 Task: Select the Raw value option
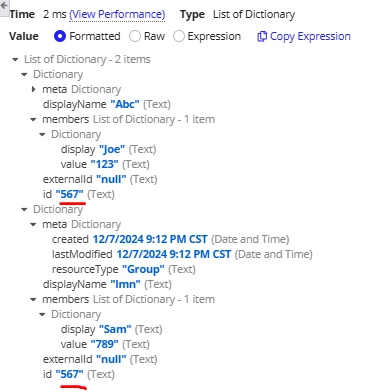[x=135, y=36]
